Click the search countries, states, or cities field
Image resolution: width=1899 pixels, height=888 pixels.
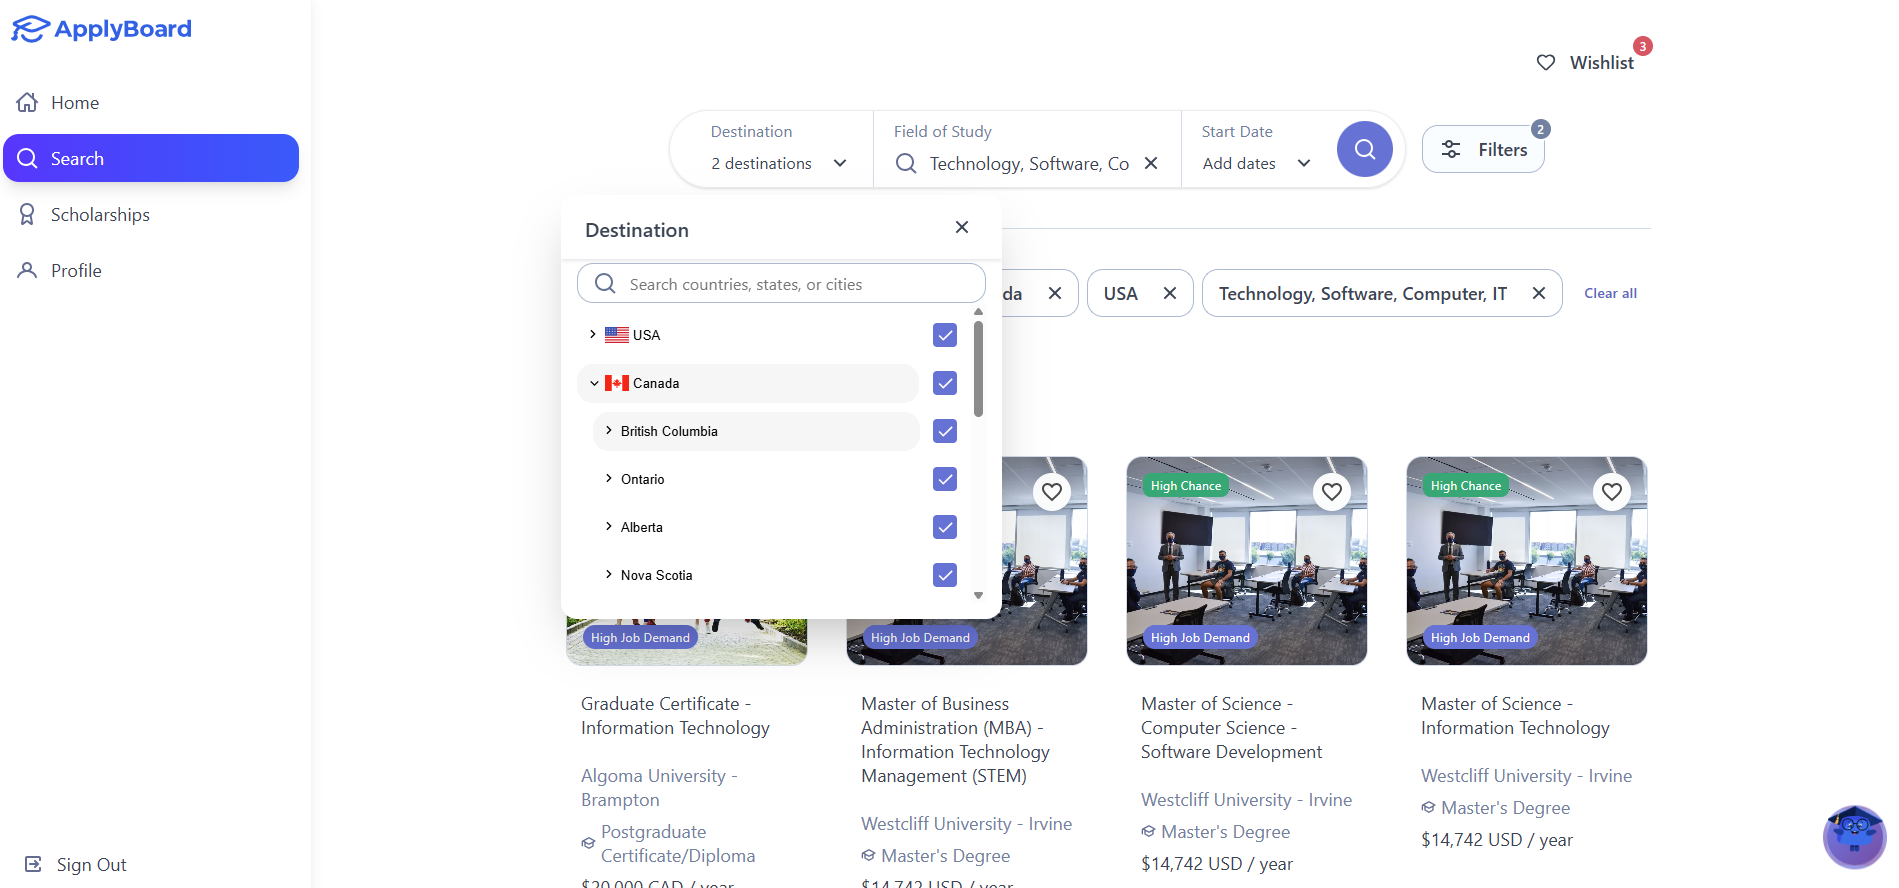click(781, 284)
